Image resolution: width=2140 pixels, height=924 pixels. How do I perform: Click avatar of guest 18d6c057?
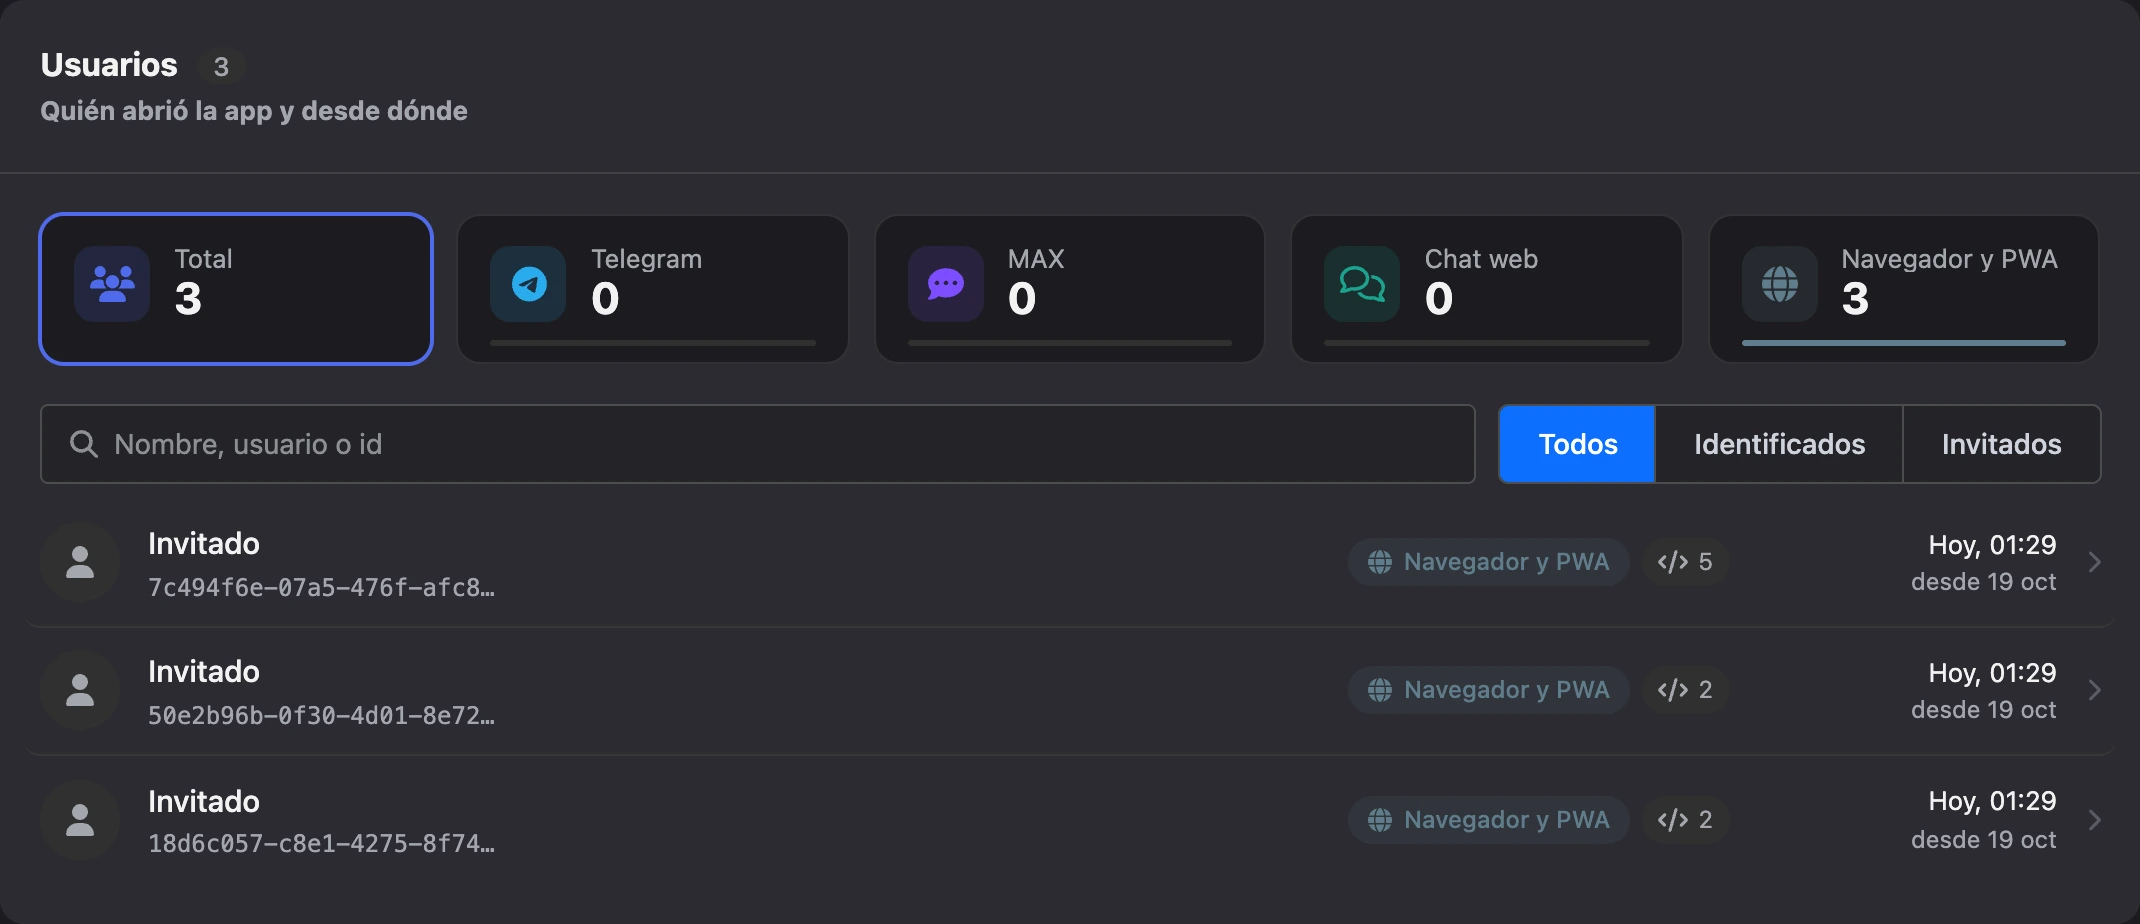80,820
